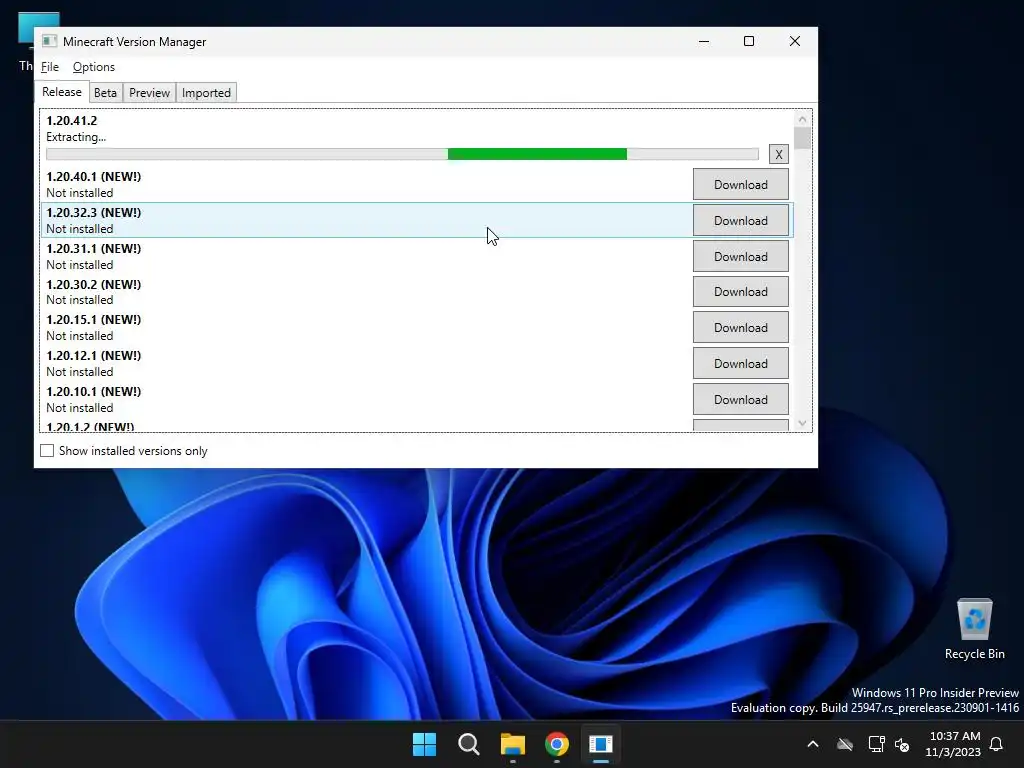Open File Explorer from the taskbar
1024x768 pixels.
tap(513, 744)
